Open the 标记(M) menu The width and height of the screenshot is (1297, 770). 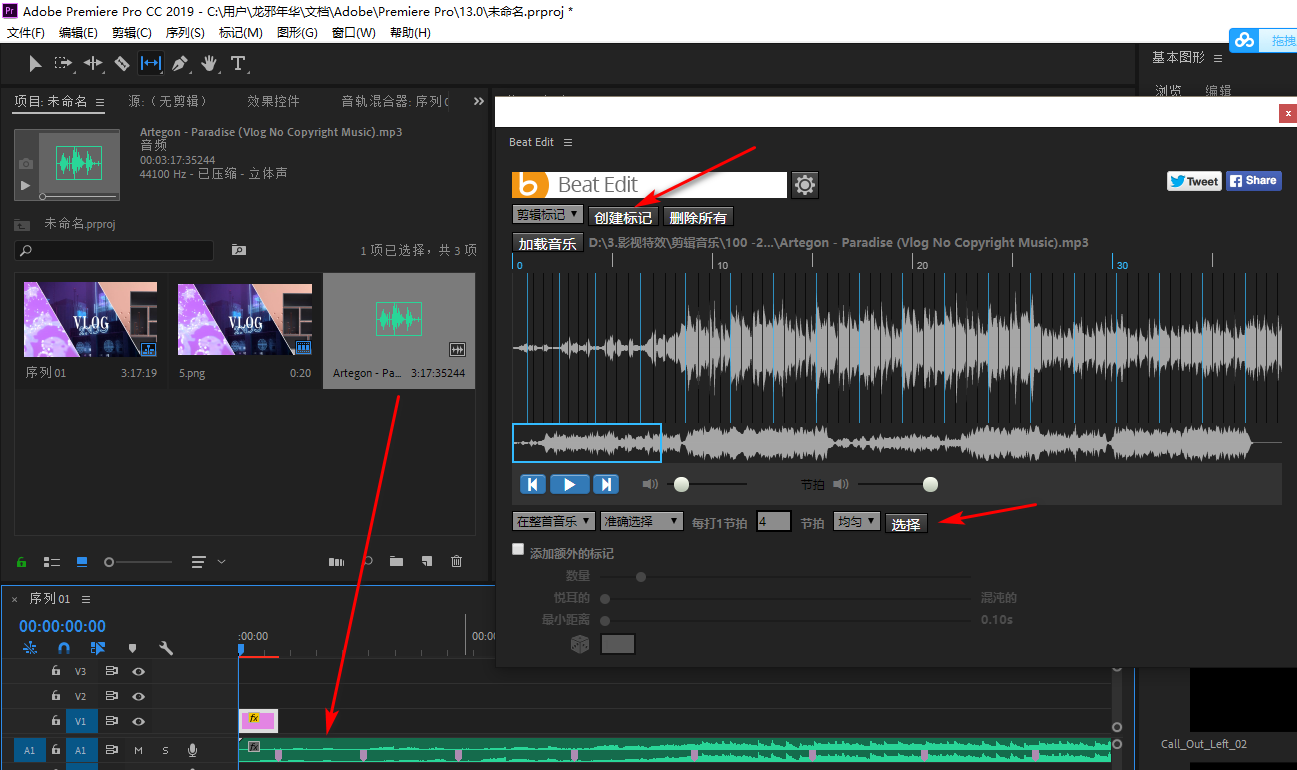pos(241,33)
